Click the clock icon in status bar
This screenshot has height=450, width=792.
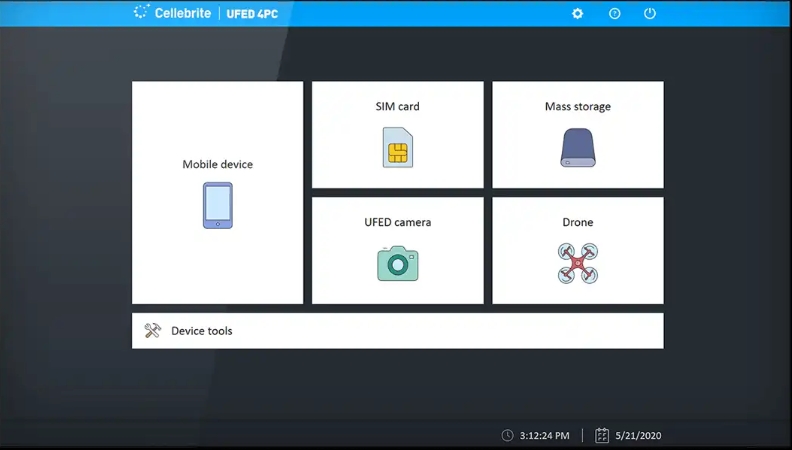pyautogui.click(x=507, y=435)
